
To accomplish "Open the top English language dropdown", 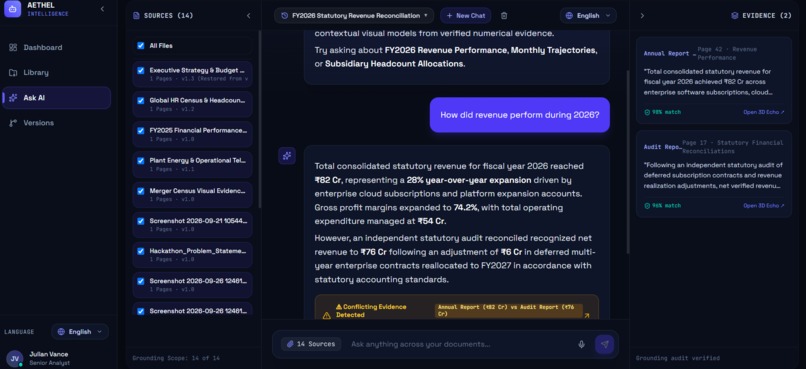I will [x=588, y=15].
